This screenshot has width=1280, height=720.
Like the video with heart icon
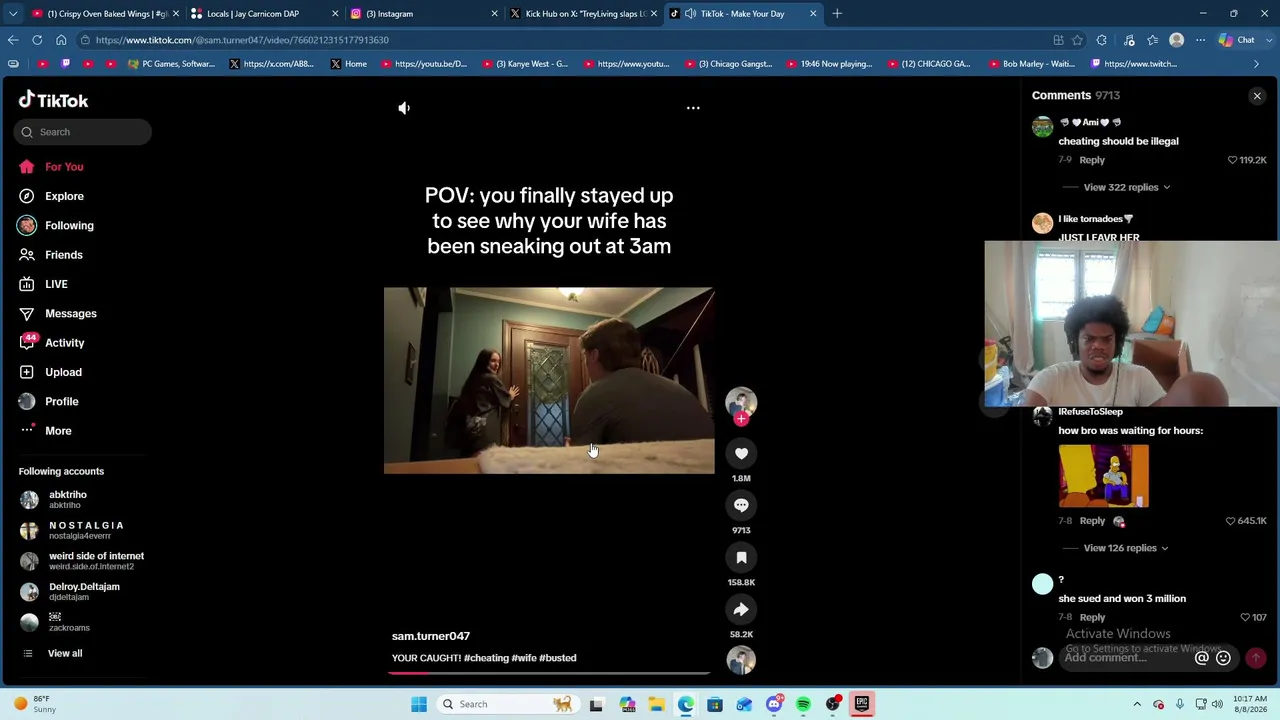click(x=741, y=453)
